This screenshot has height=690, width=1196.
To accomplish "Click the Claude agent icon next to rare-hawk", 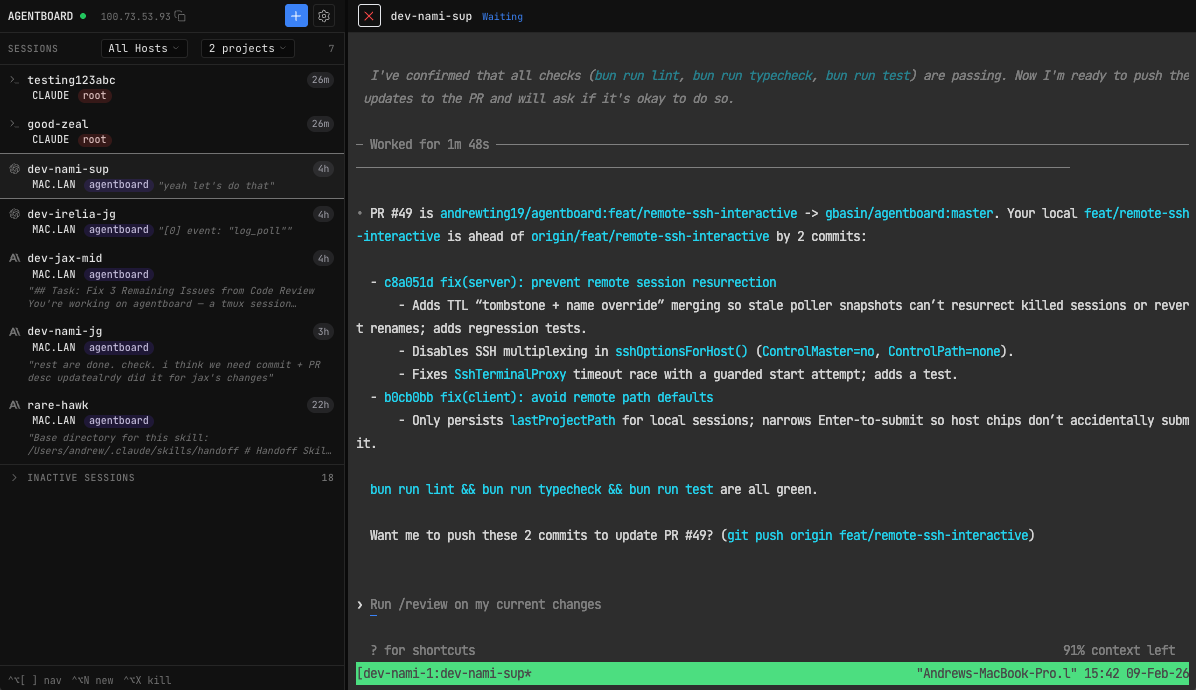I will coord(12,405).
